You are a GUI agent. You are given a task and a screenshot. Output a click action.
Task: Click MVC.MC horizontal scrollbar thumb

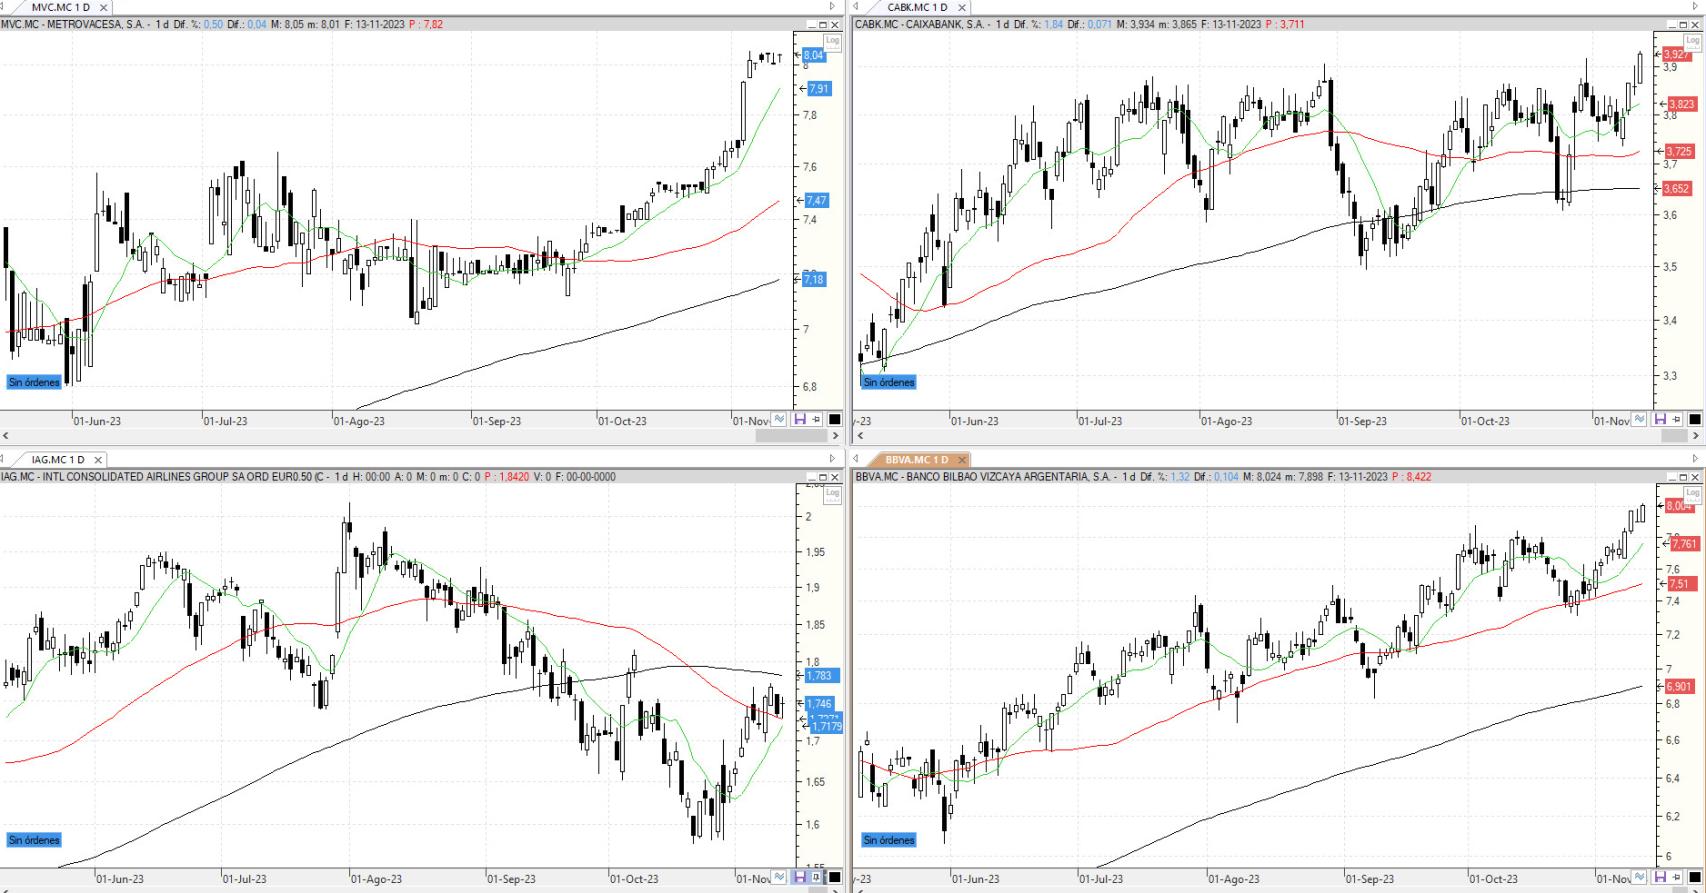(790, 436)
